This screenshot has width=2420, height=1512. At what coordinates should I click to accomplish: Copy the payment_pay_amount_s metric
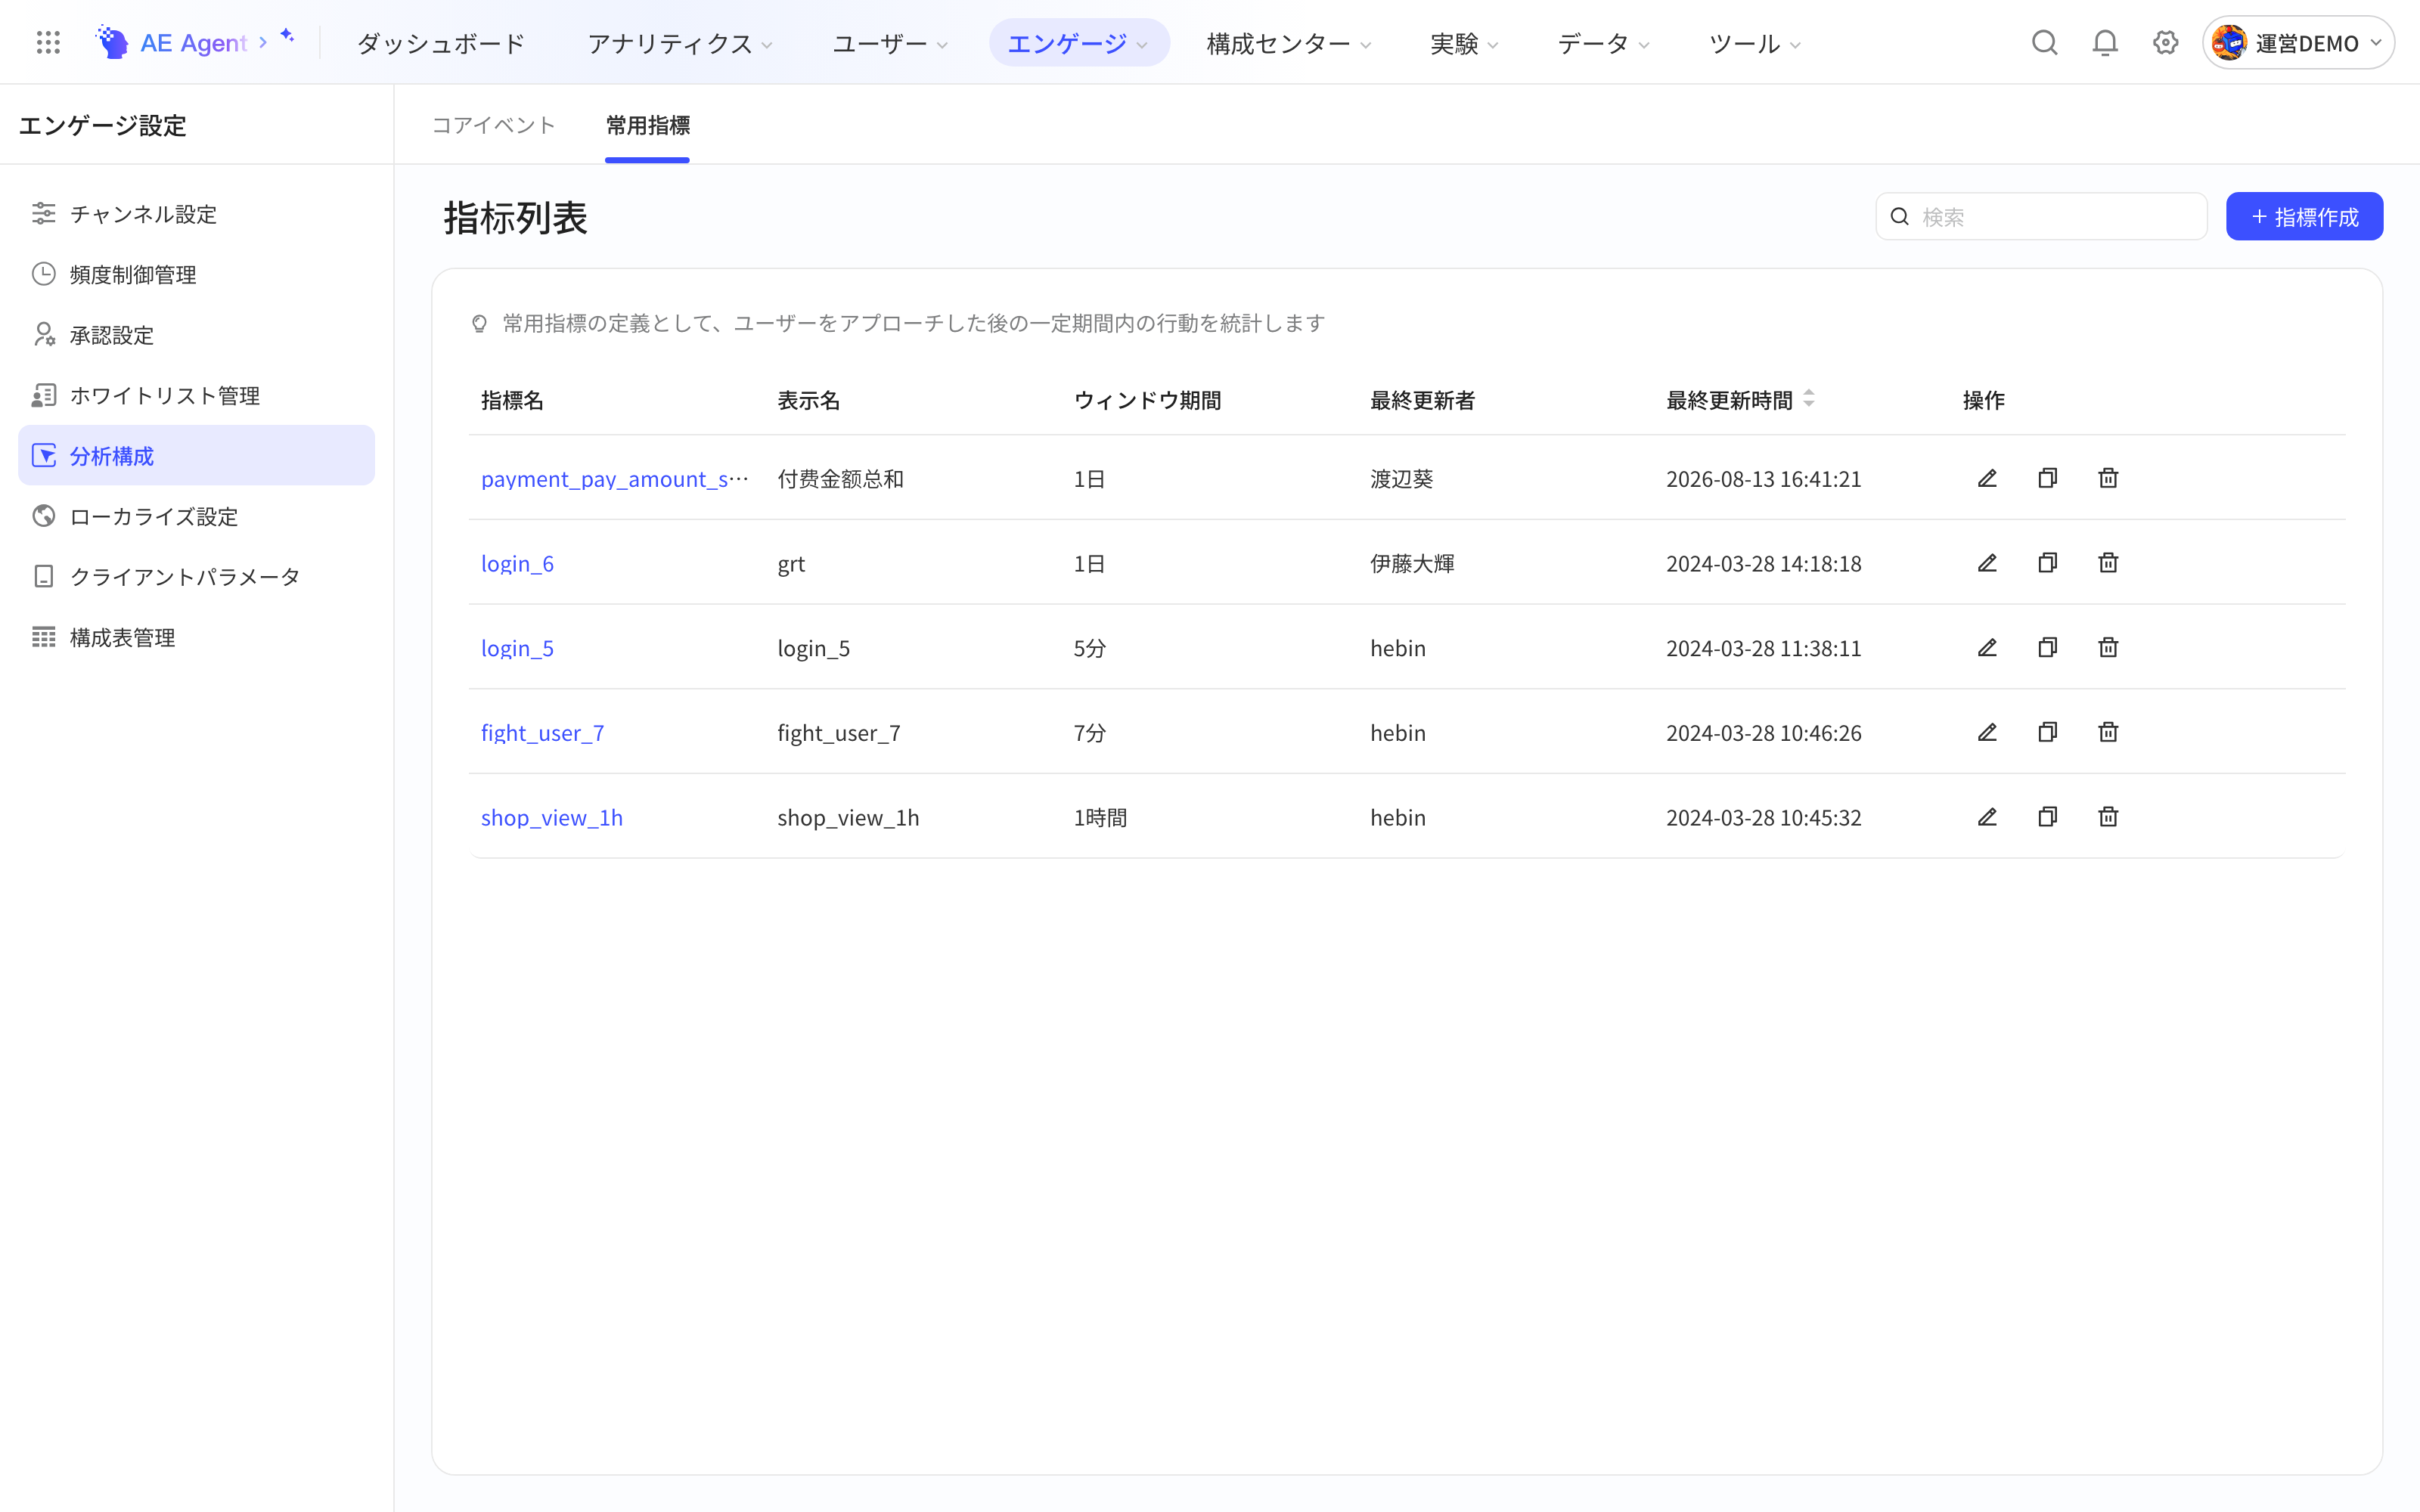coord(2047,478)
